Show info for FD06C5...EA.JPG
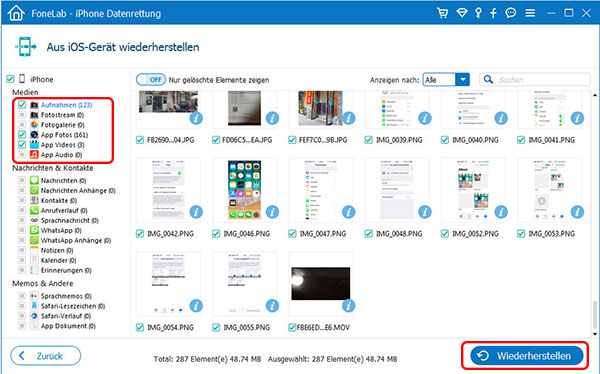Viewport: 600px width, 374px height. [x=272, y=118]
